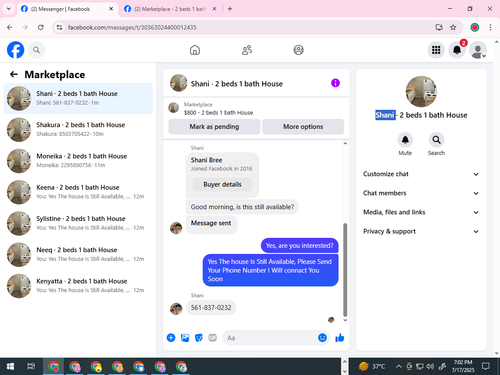Attach a photo using the image icon
Screen dimensions: 500x375
(x=185, y=338)
